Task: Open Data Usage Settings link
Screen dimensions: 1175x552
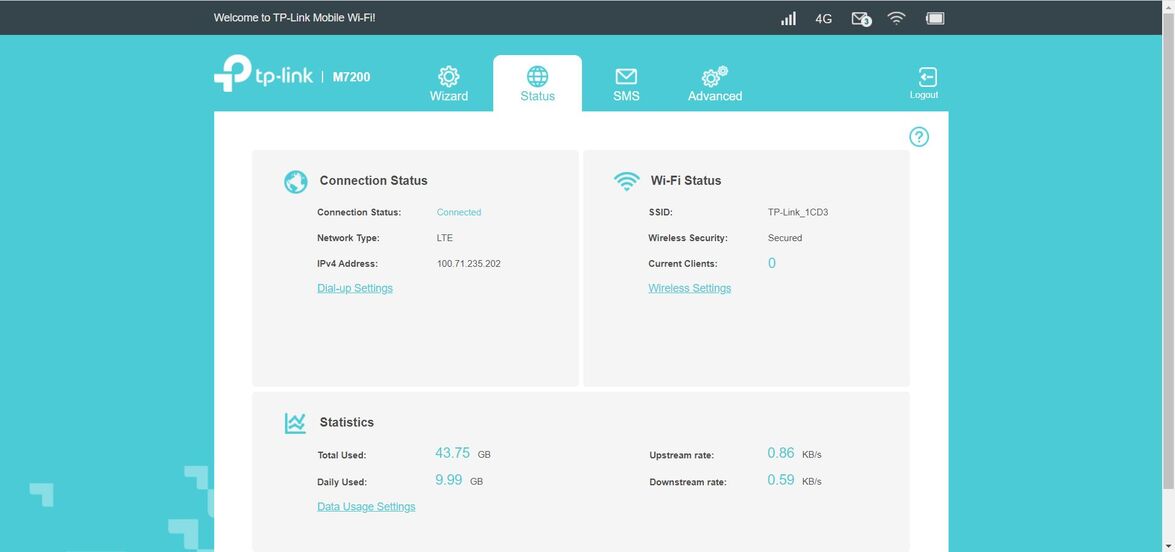Action: [x=366, y=507]
